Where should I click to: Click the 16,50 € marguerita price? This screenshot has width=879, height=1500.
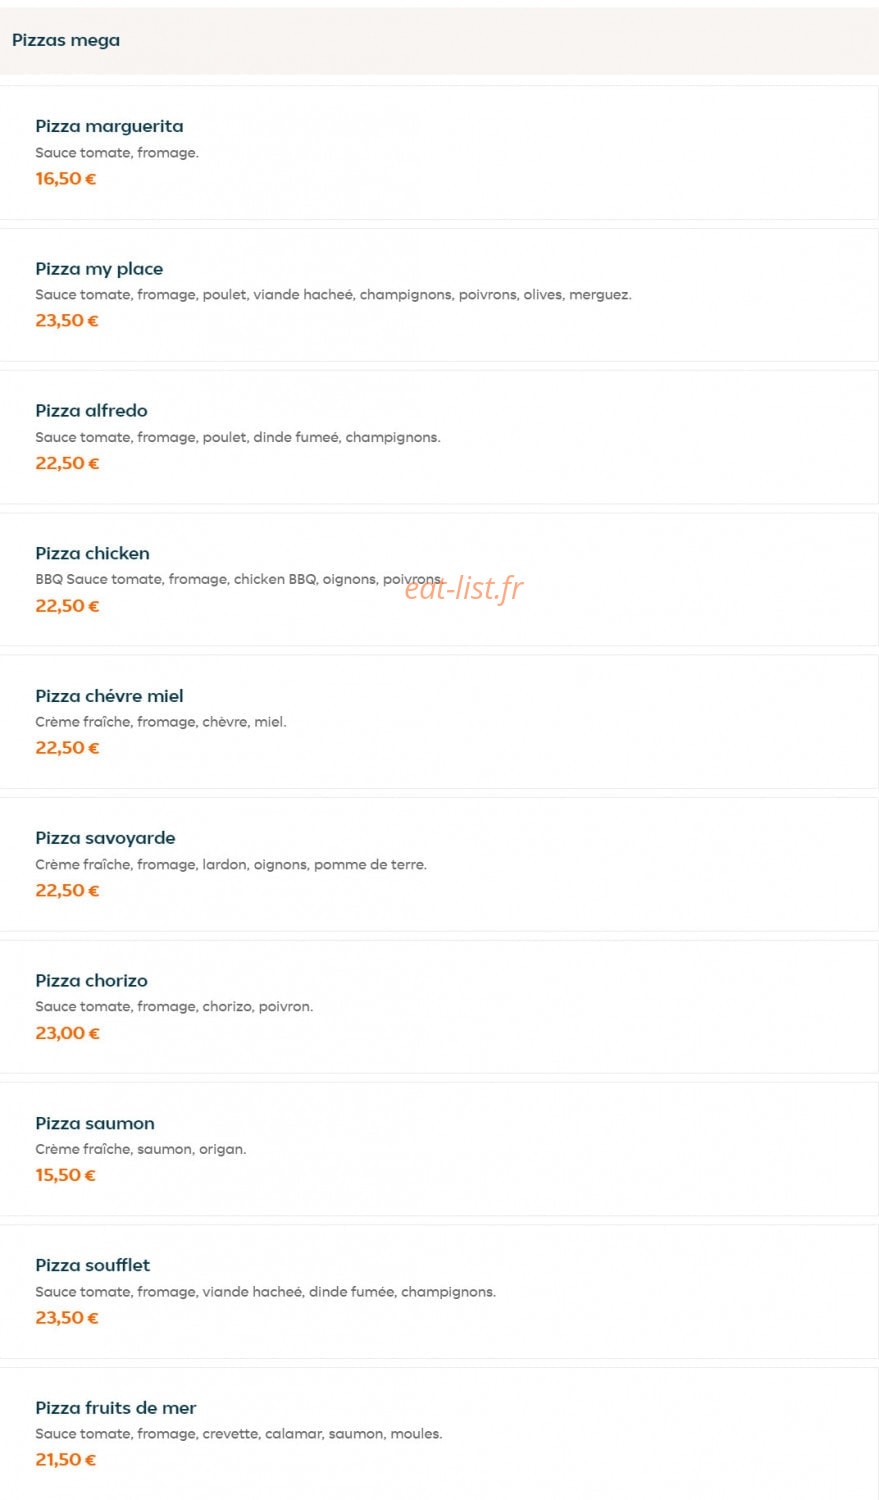(66, 179)
